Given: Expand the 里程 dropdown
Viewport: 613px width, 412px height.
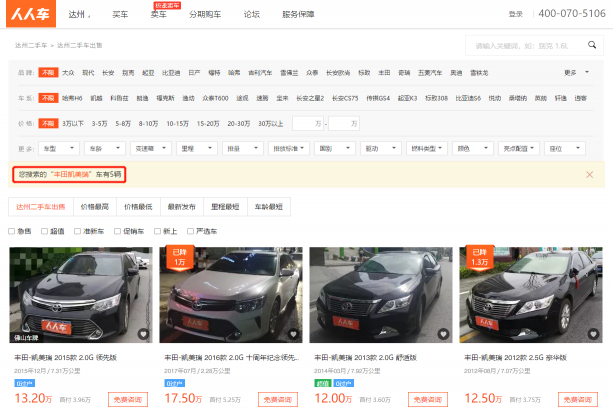Looking at the screenshot, I should point(197,149).
